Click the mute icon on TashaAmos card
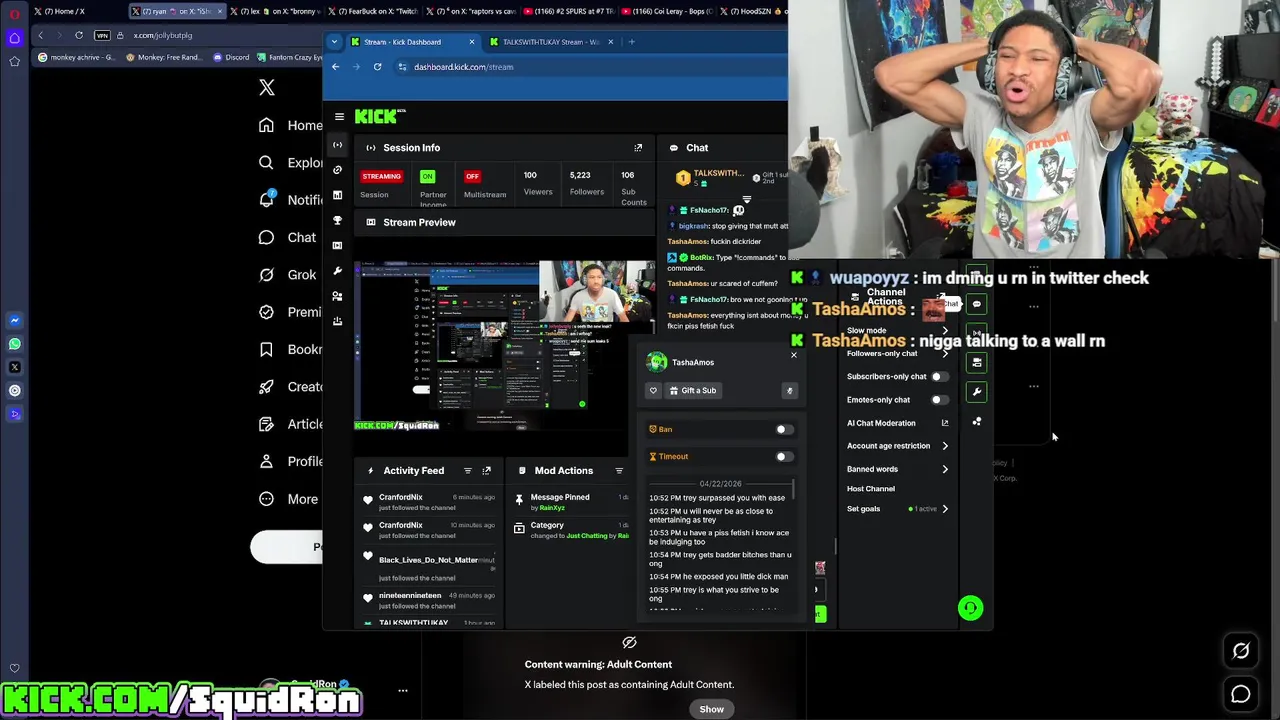Viewport: 1280px width, 720px height. coord(789,391)
